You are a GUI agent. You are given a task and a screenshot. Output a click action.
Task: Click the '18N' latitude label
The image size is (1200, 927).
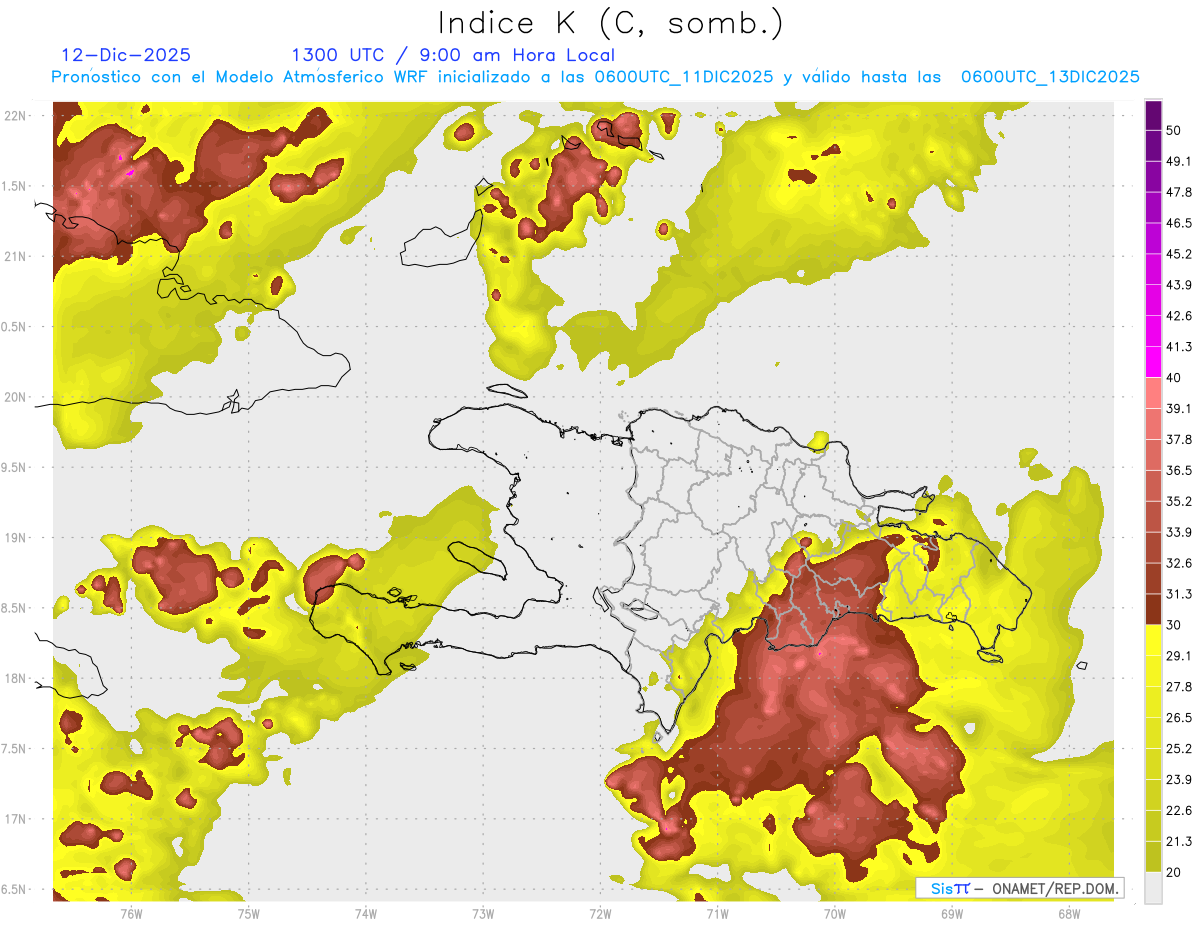16,679
